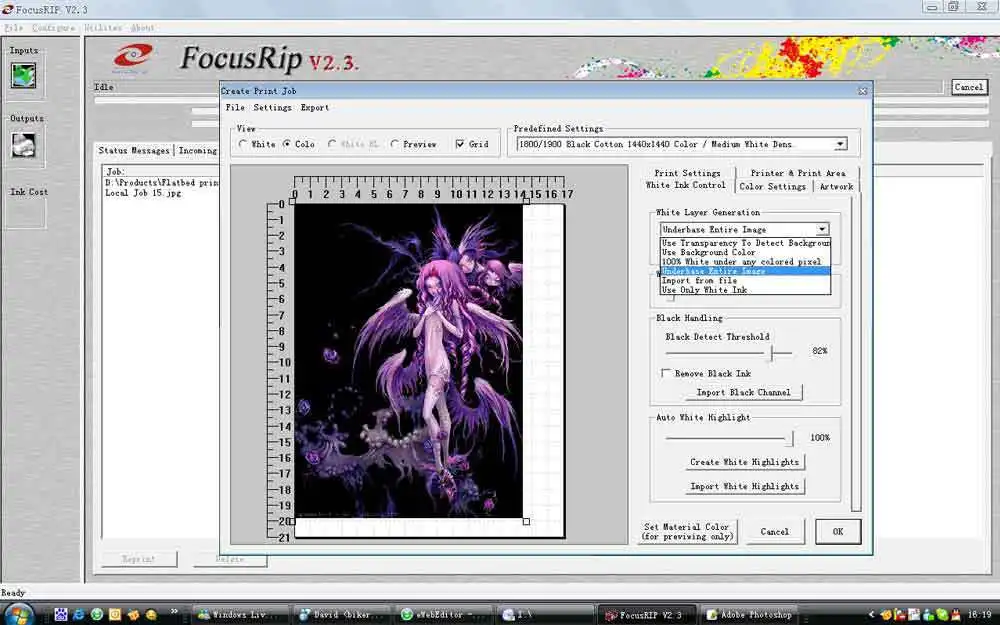Click the artwork preview image on canvas

[x=408, y=360]
